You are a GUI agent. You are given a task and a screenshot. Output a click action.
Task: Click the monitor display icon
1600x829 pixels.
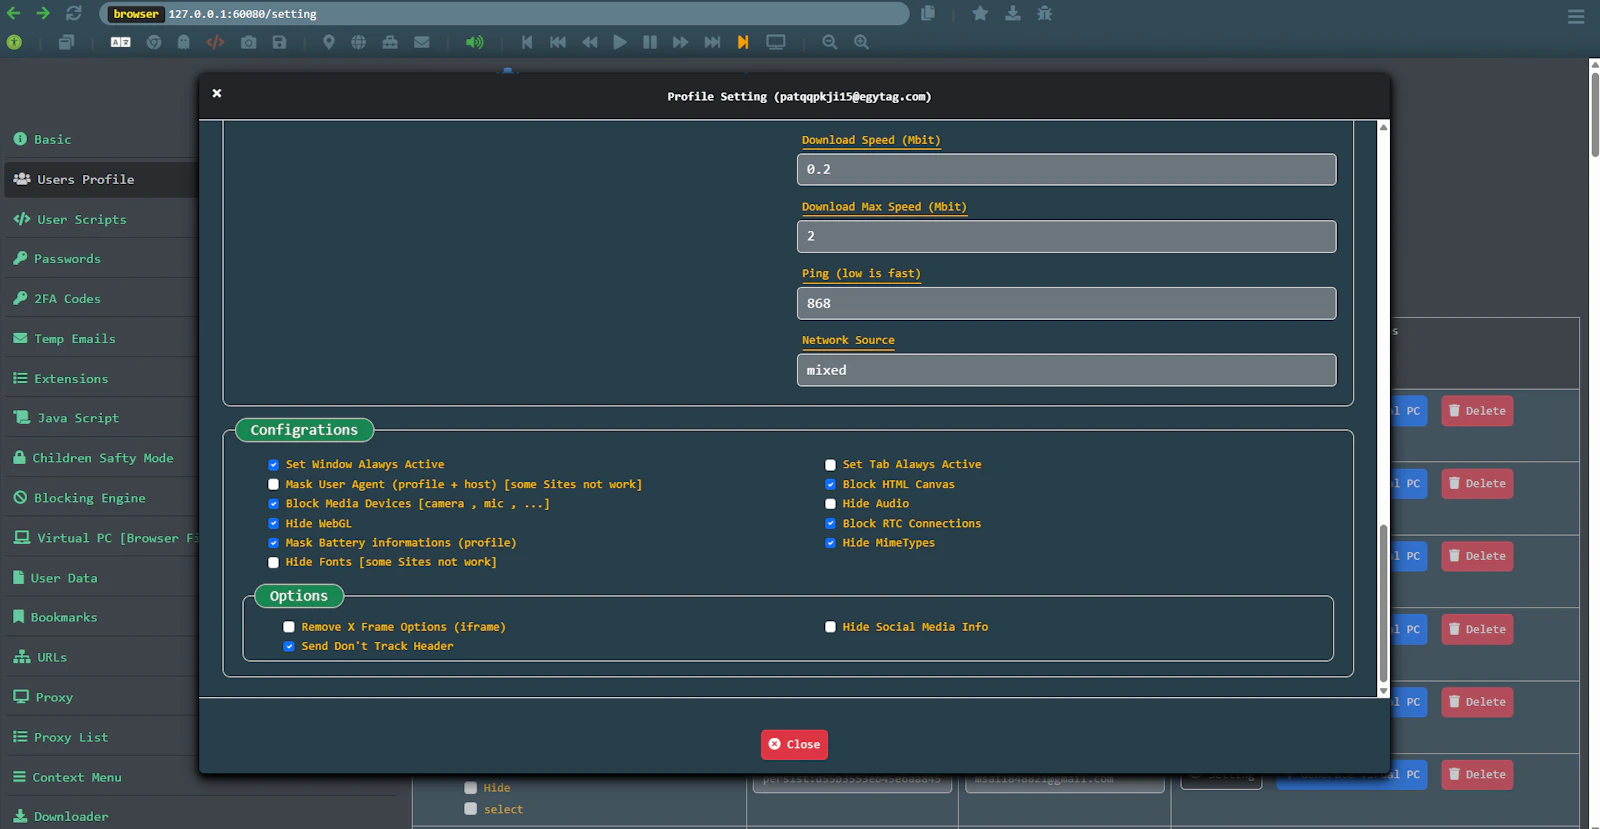point(776,42)
